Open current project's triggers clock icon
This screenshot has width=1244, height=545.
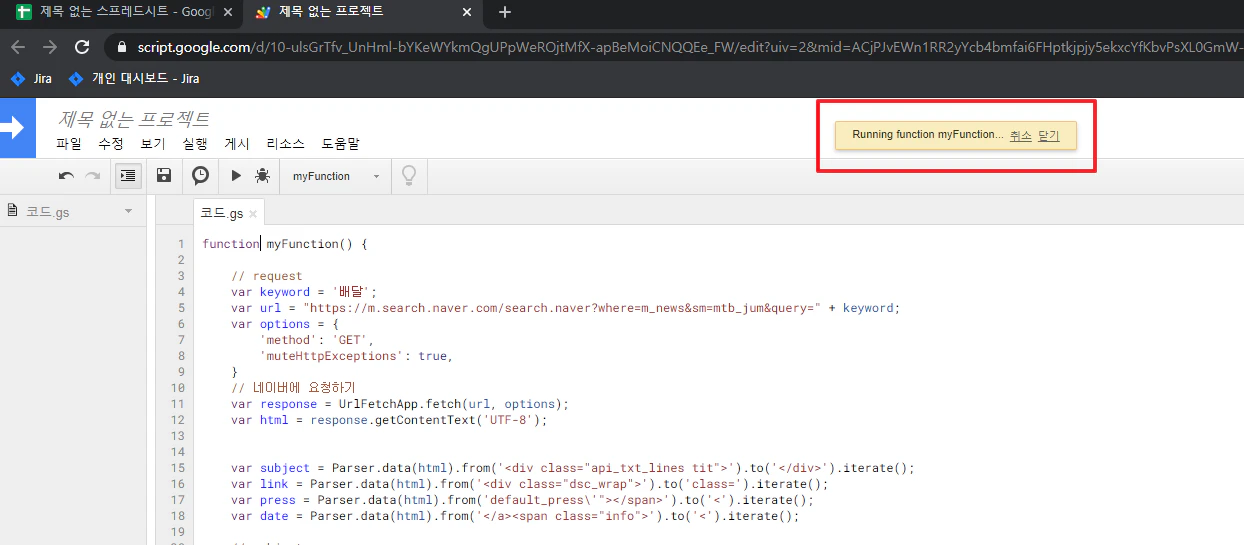(x=200, y=176)
